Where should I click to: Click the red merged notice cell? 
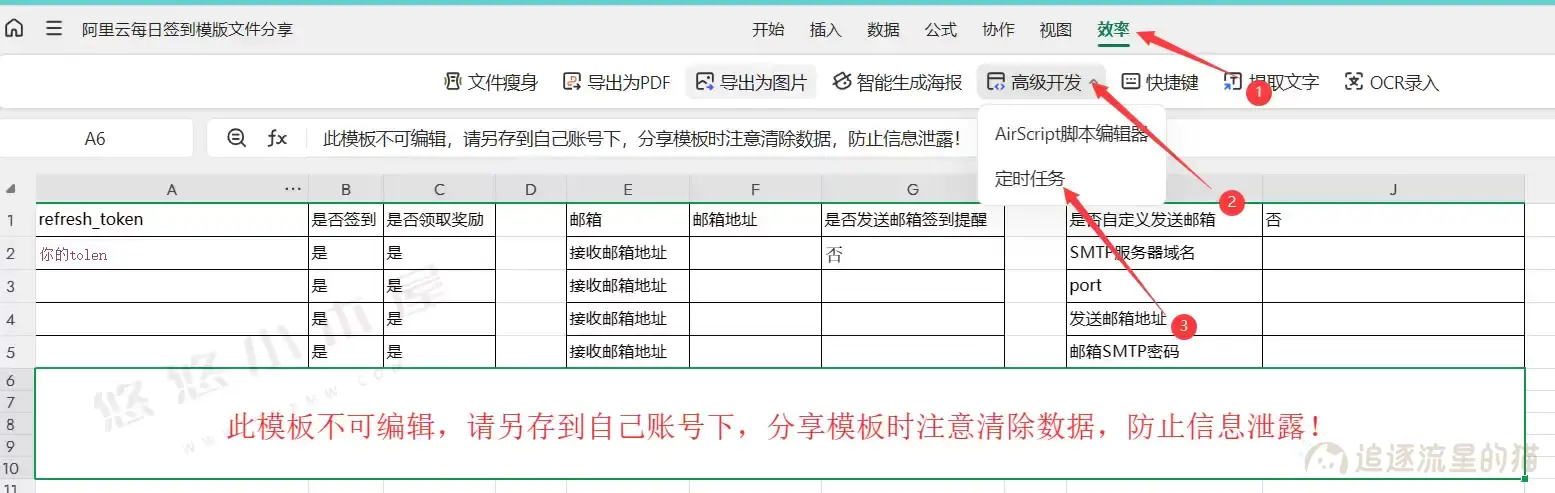click(780, 424)
